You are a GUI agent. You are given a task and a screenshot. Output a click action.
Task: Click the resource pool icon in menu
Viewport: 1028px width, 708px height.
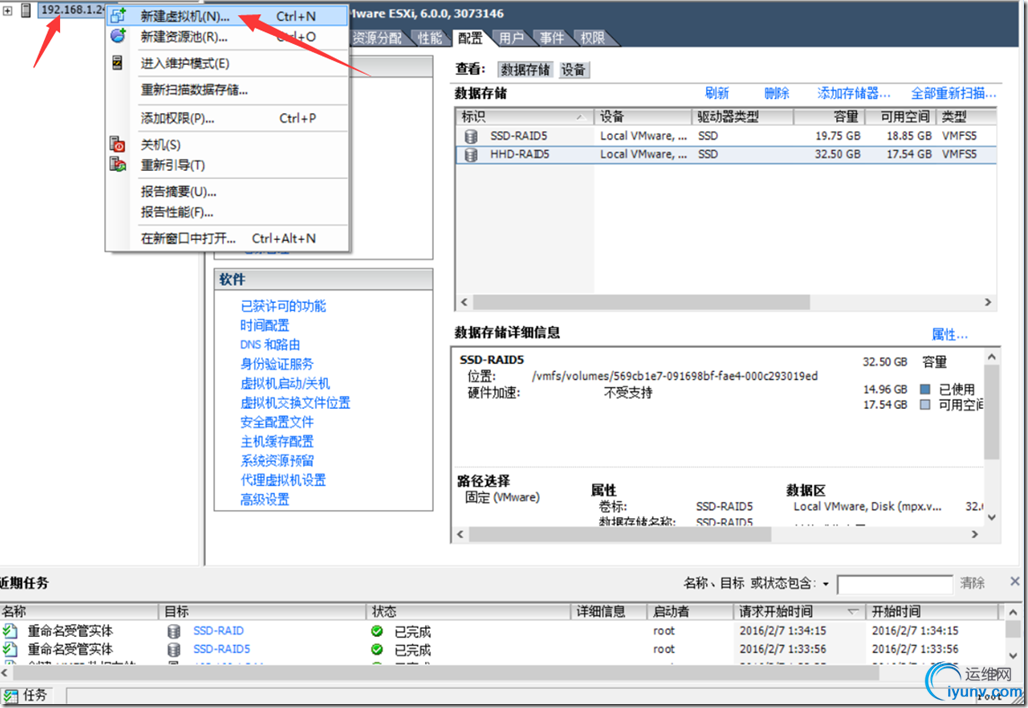(118, 36)
